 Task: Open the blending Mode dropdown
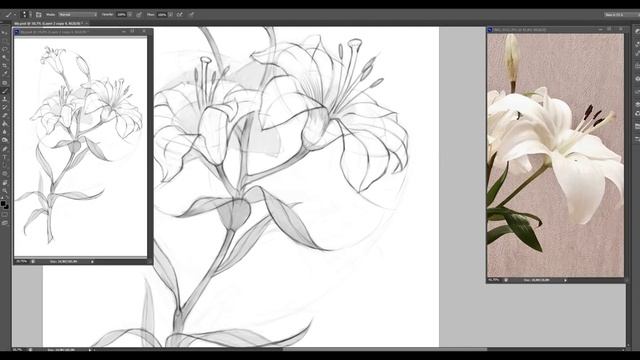[x=78, y=14]
